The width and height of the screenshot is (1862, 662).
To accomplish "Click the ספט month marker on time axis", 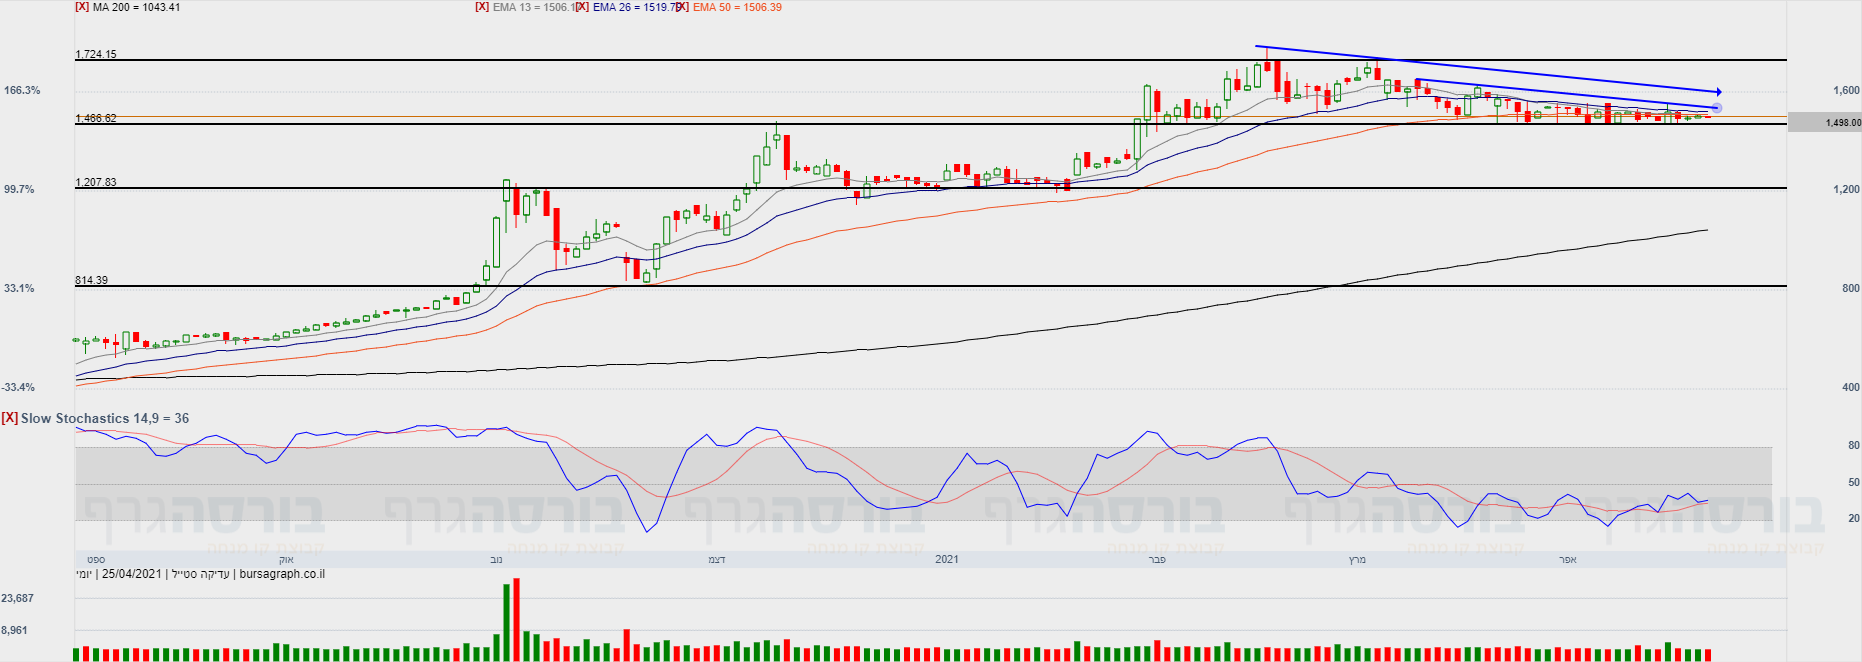I will (96, 559).
